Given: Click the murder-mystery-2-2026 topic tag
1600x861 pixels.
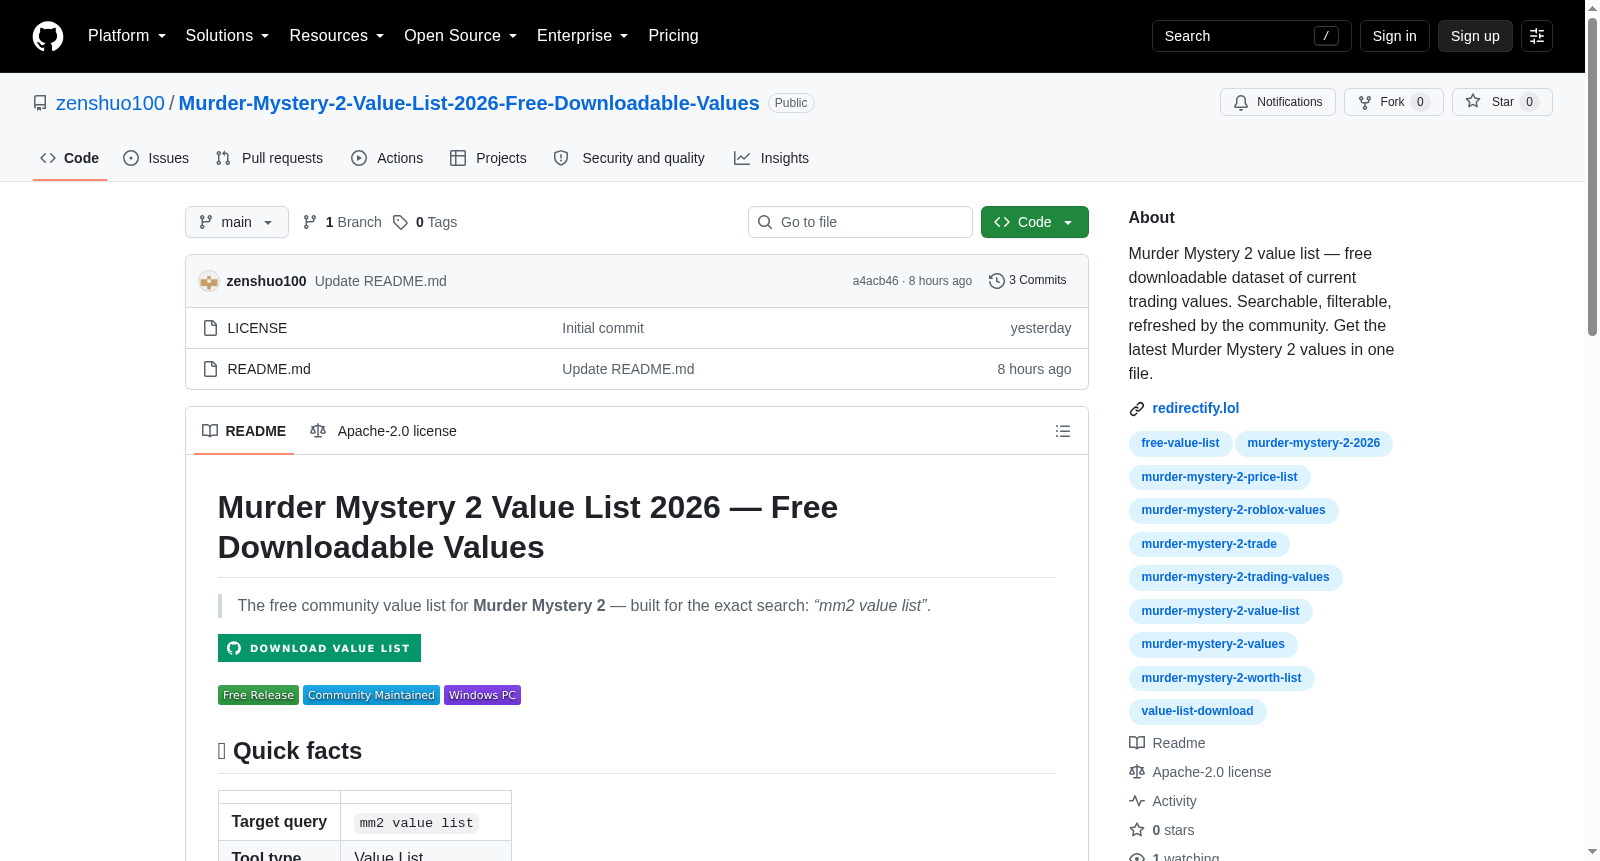Looking at the screenshot, I should (1314, 443).
